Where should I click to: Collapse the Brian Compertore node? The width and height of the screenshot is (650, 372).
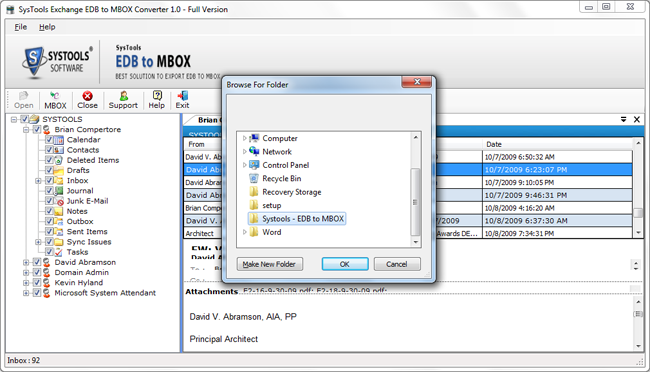(x=26, y=130)
